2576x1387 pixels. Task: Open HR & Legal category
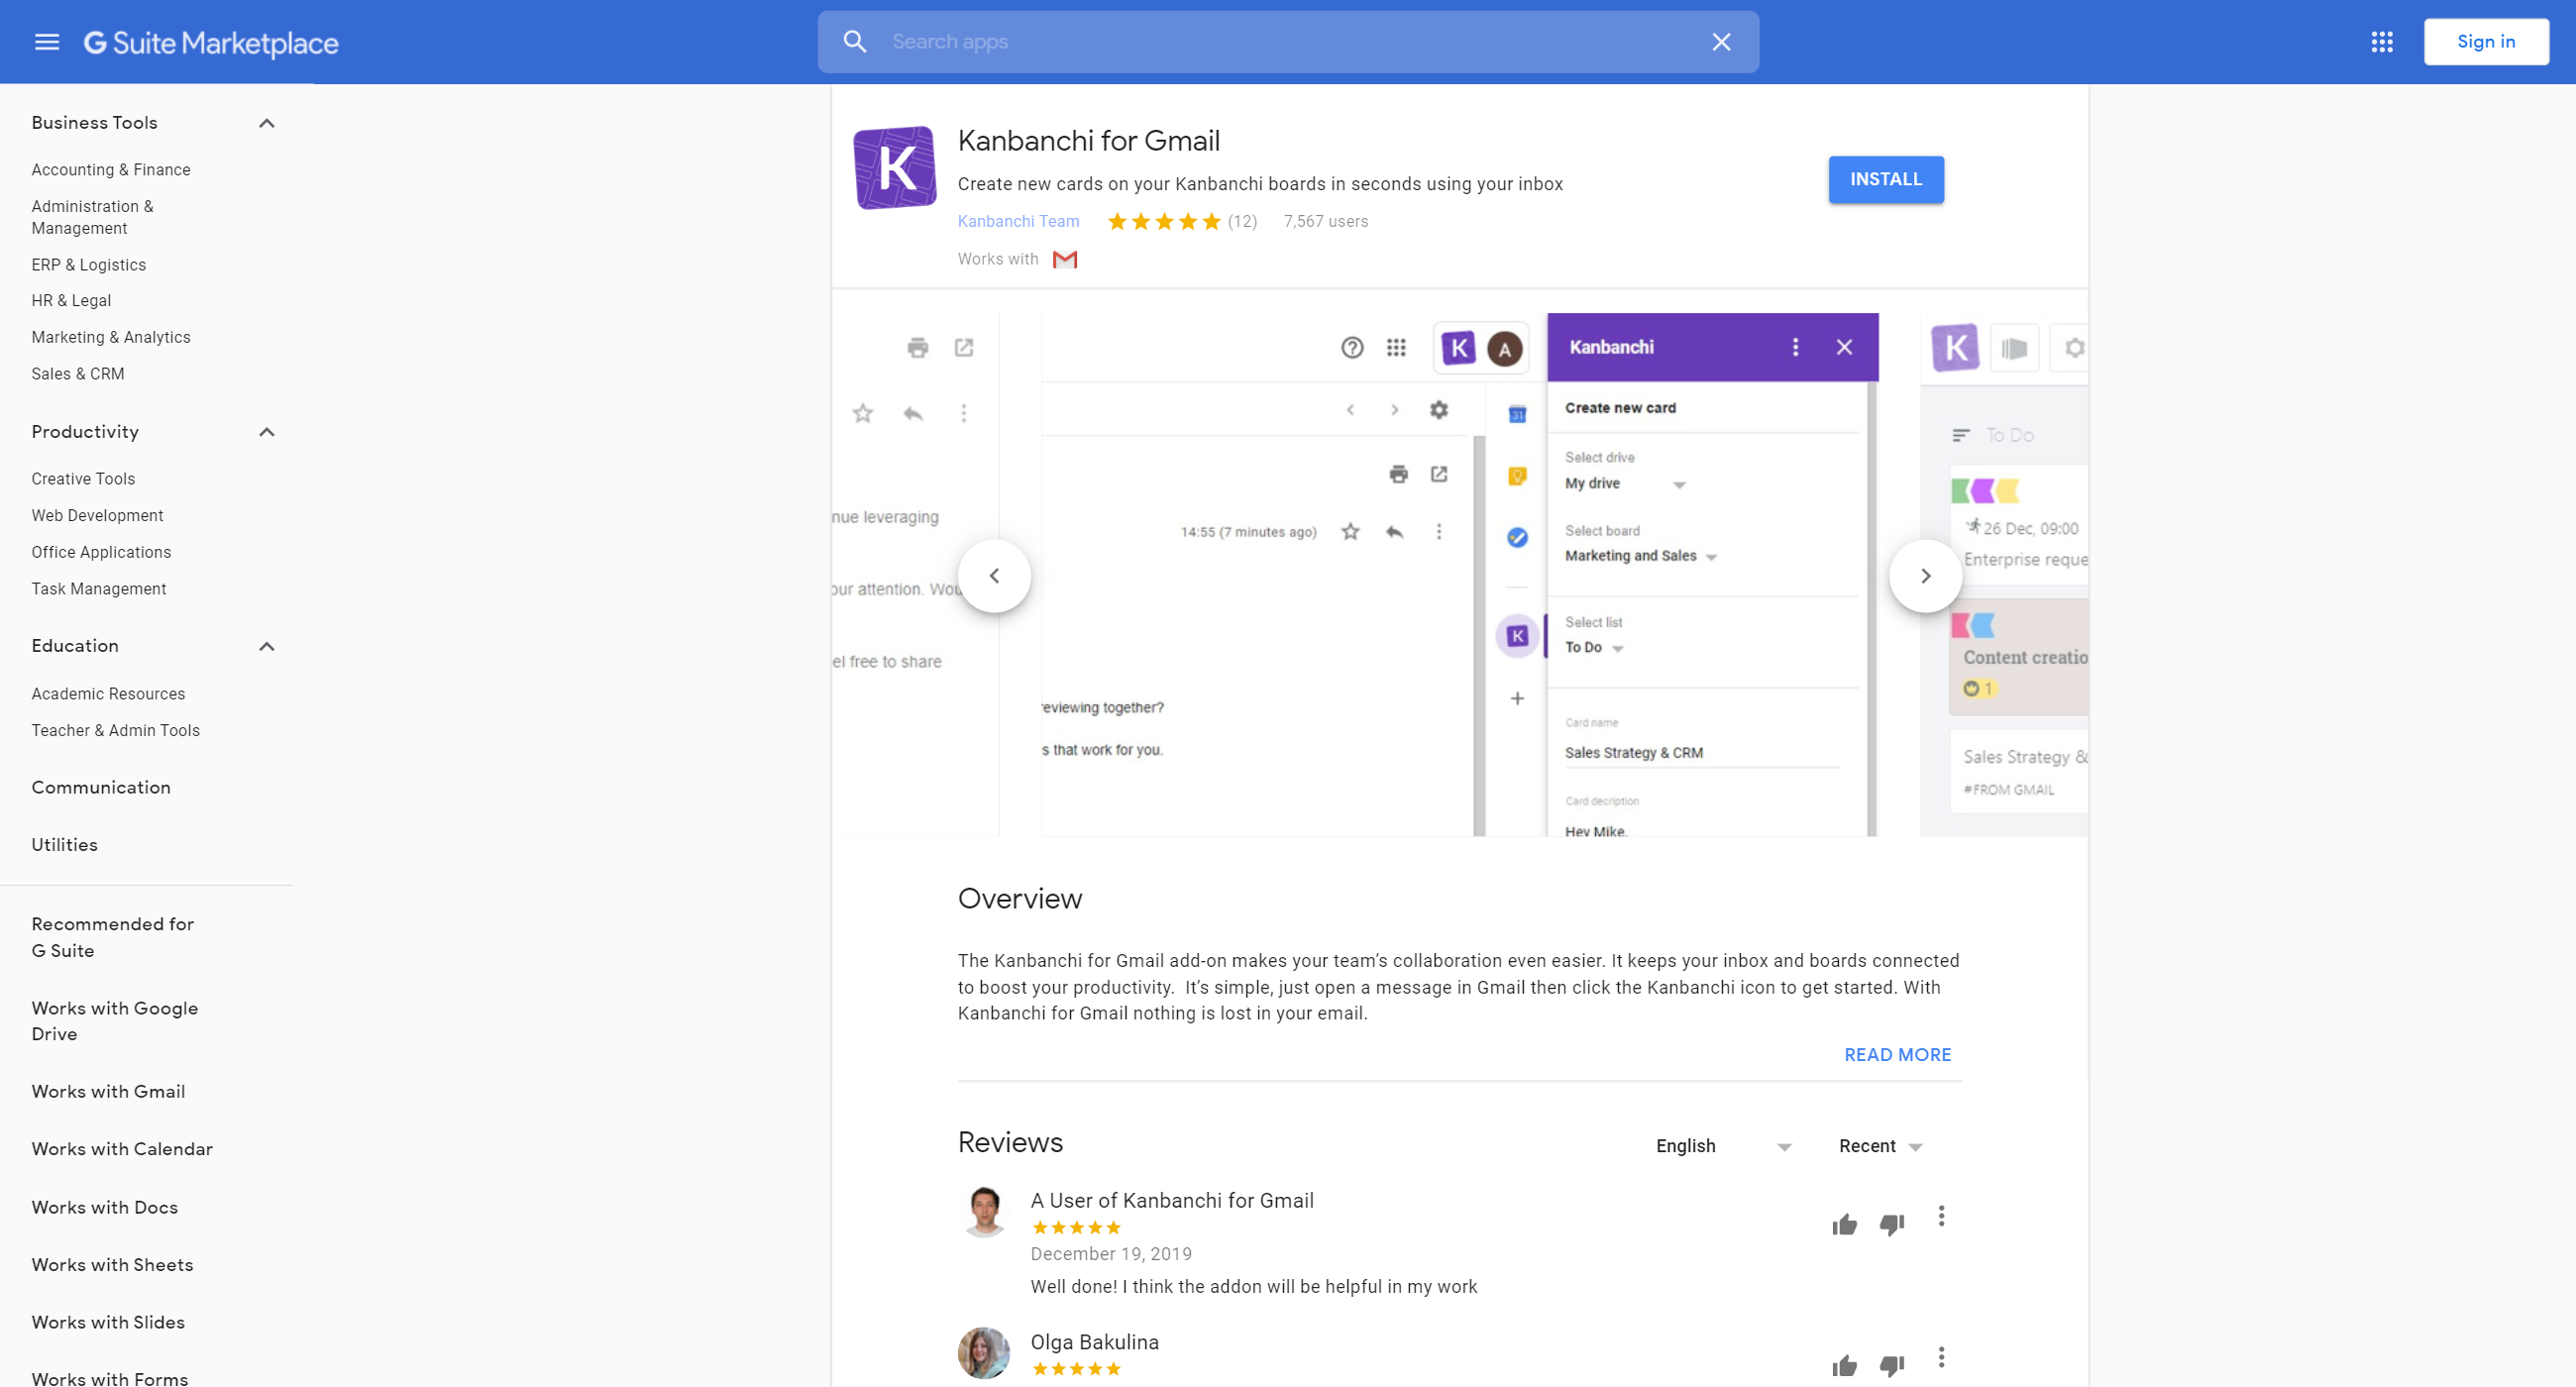(x=71, y=301)
